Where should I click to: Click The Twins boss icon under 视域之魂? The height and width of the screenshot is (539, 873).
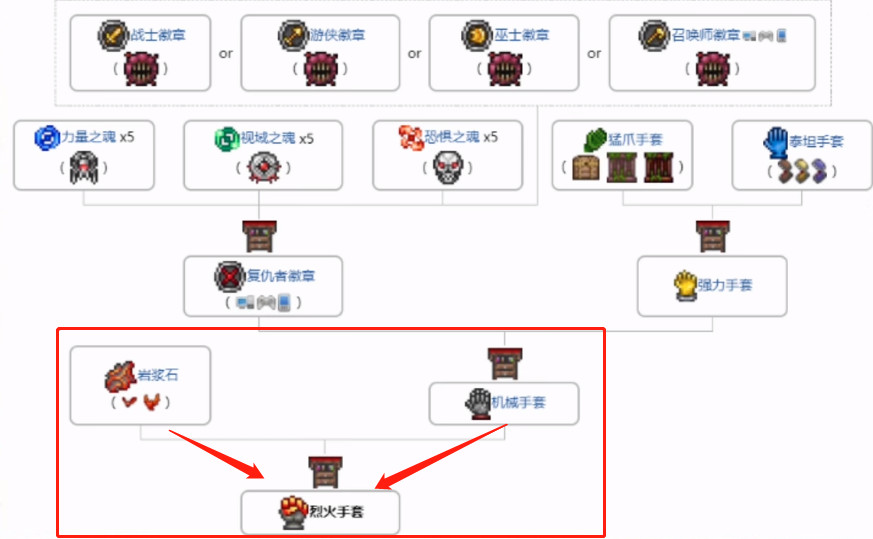(264, 167)
